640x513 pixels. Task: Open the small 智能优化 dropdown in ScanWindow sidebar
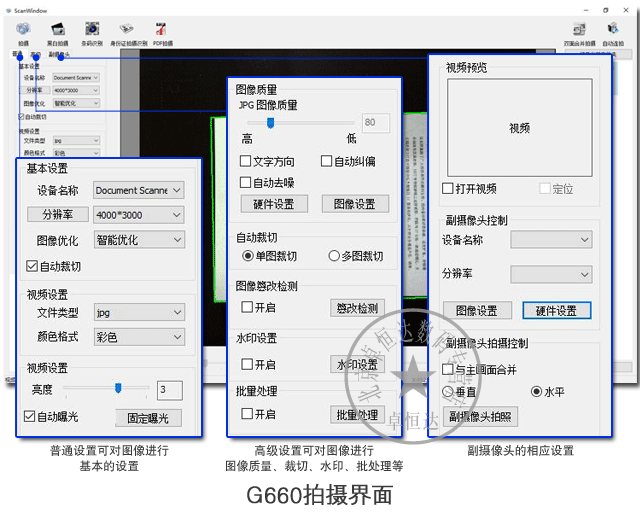76,103
